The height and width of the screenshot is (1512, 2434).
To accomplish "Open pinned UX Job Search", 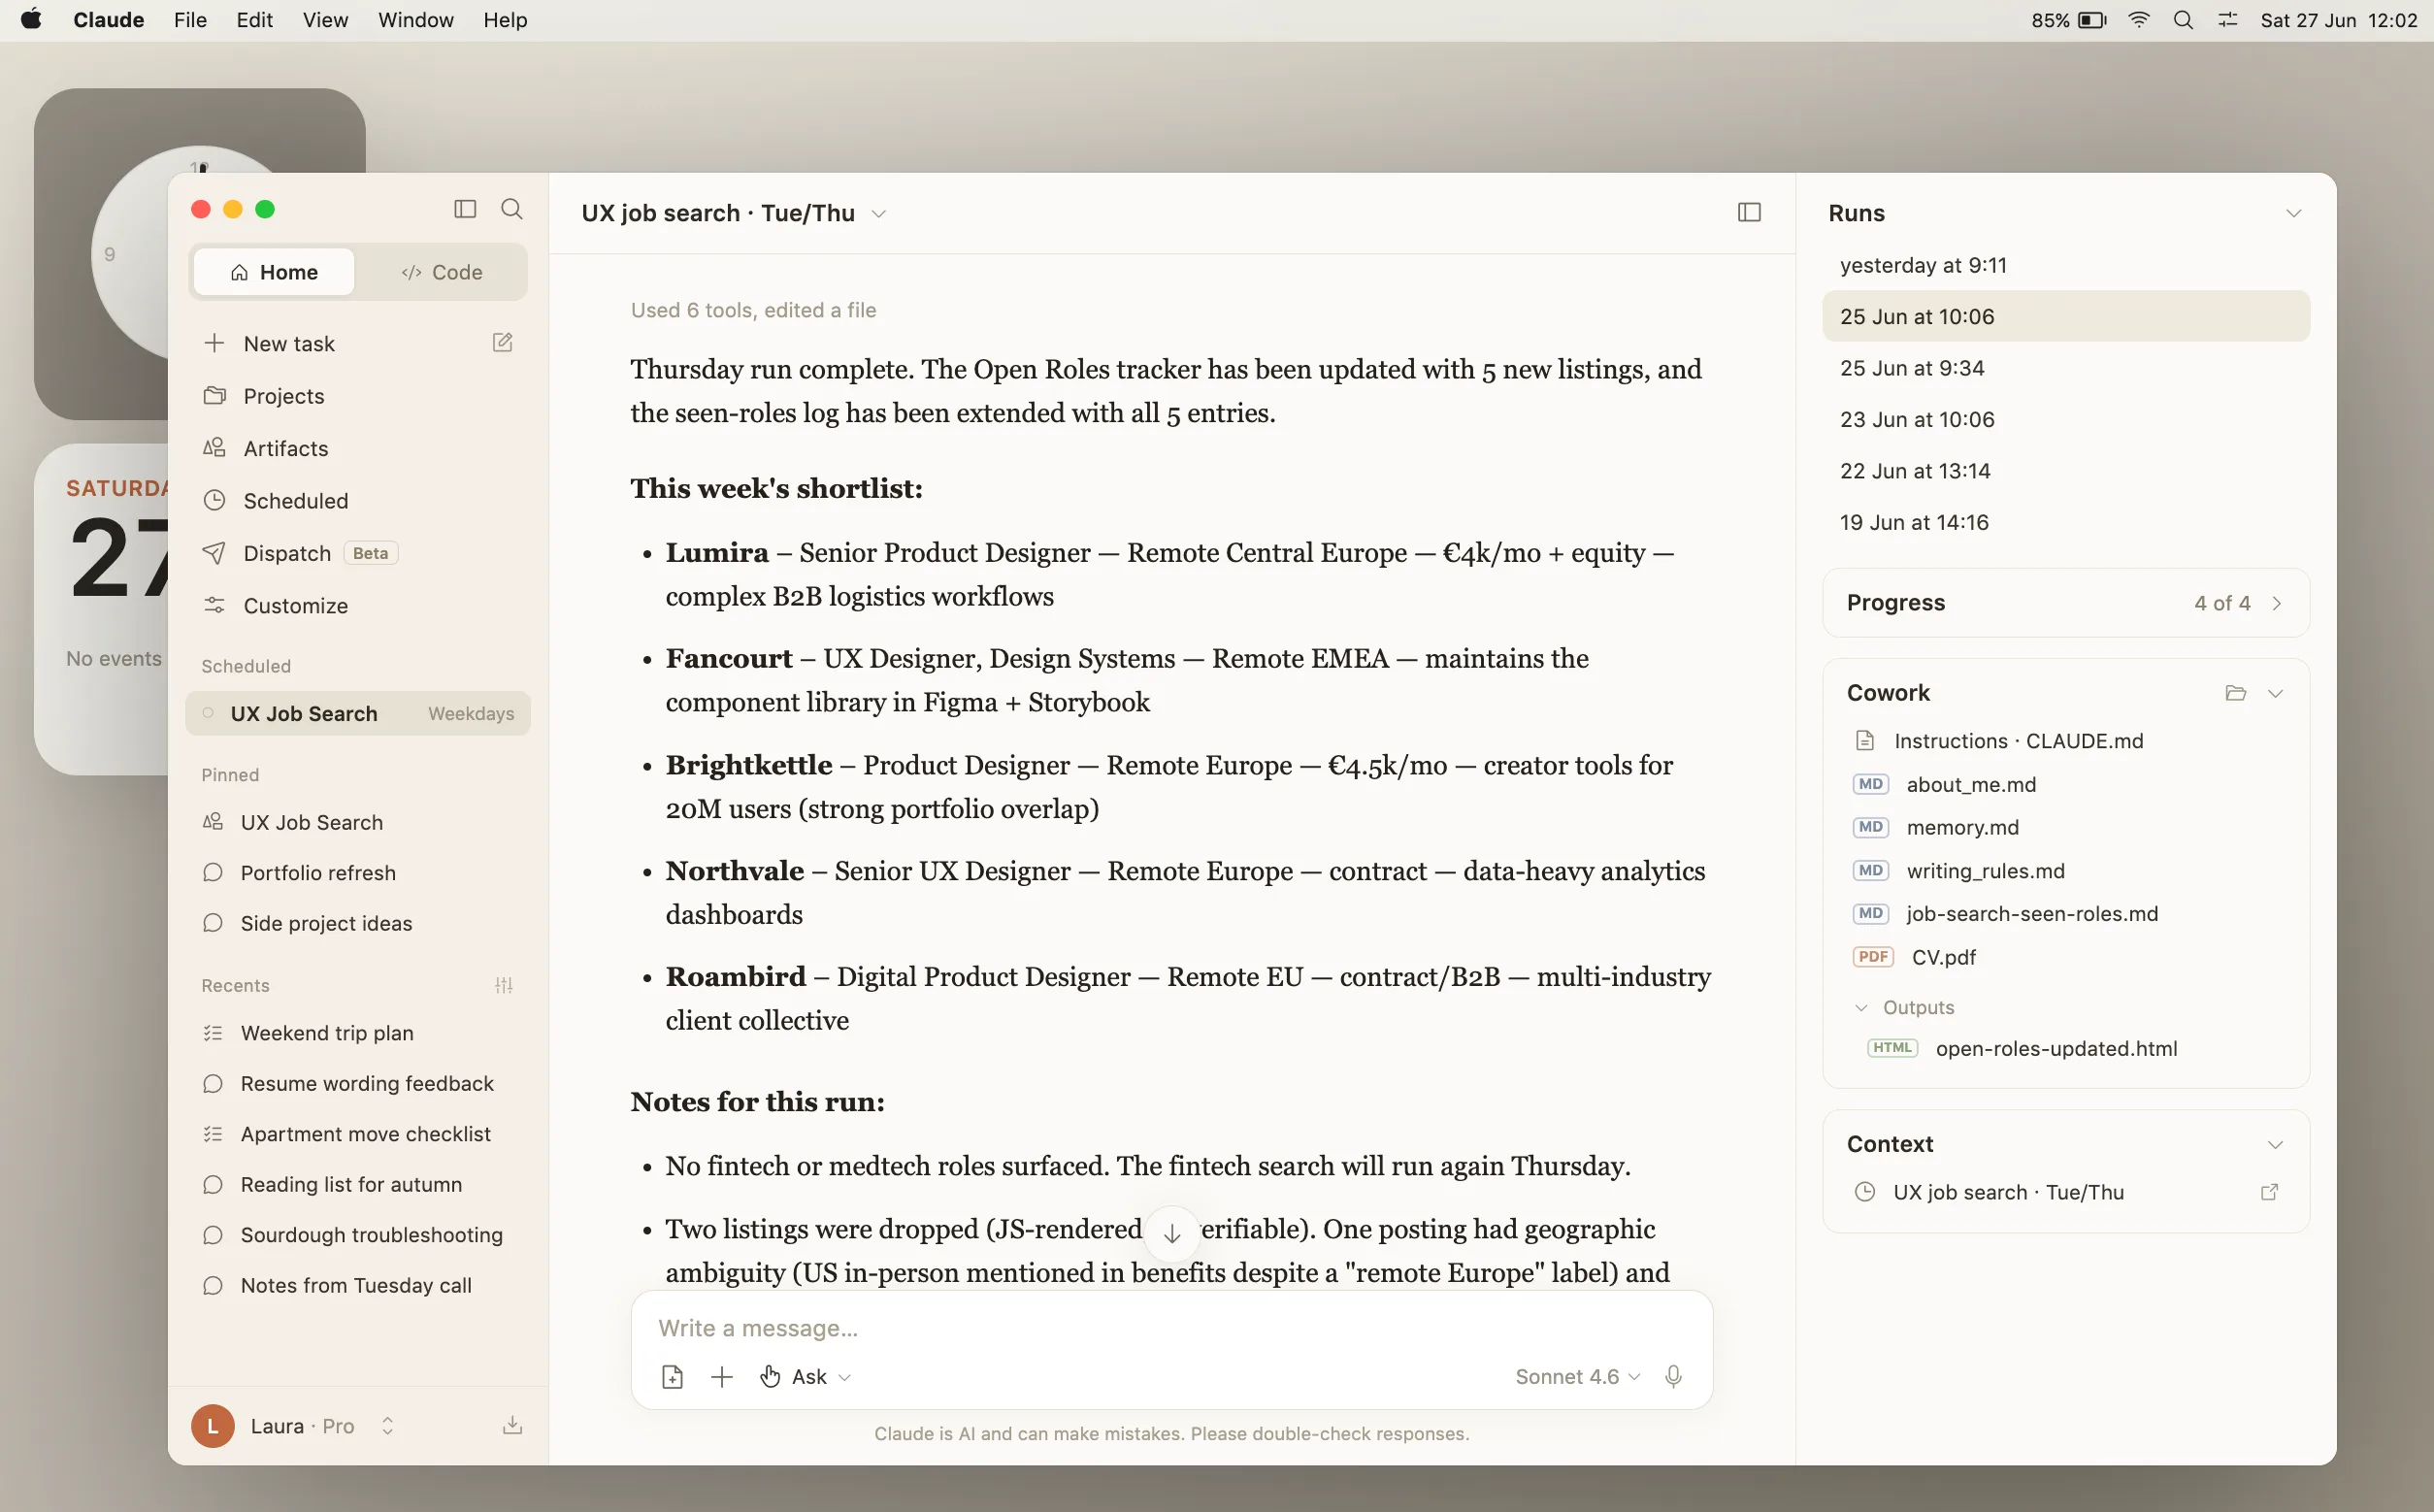I will point(358,822).
